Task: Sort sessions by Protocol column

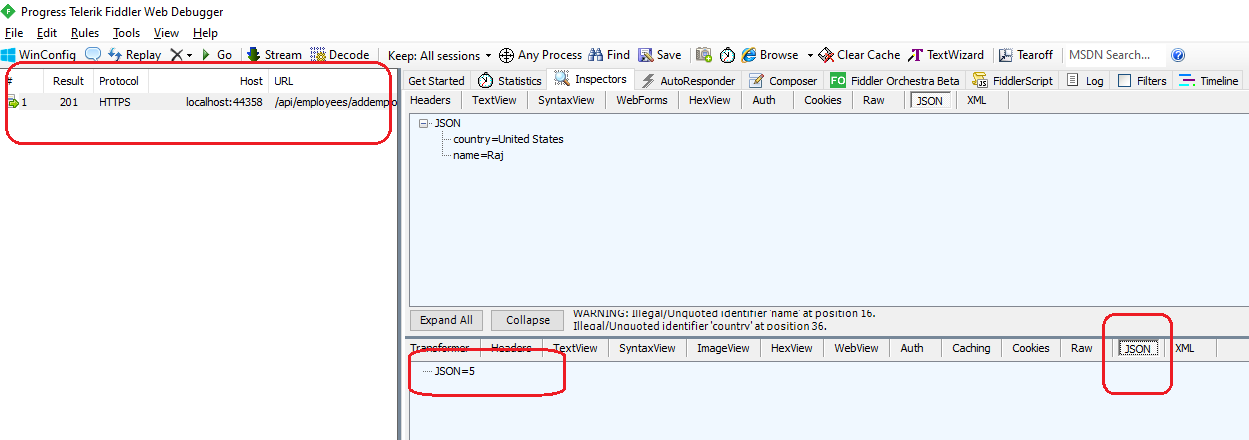Action: pyautogui.click(x=119, y=81)
